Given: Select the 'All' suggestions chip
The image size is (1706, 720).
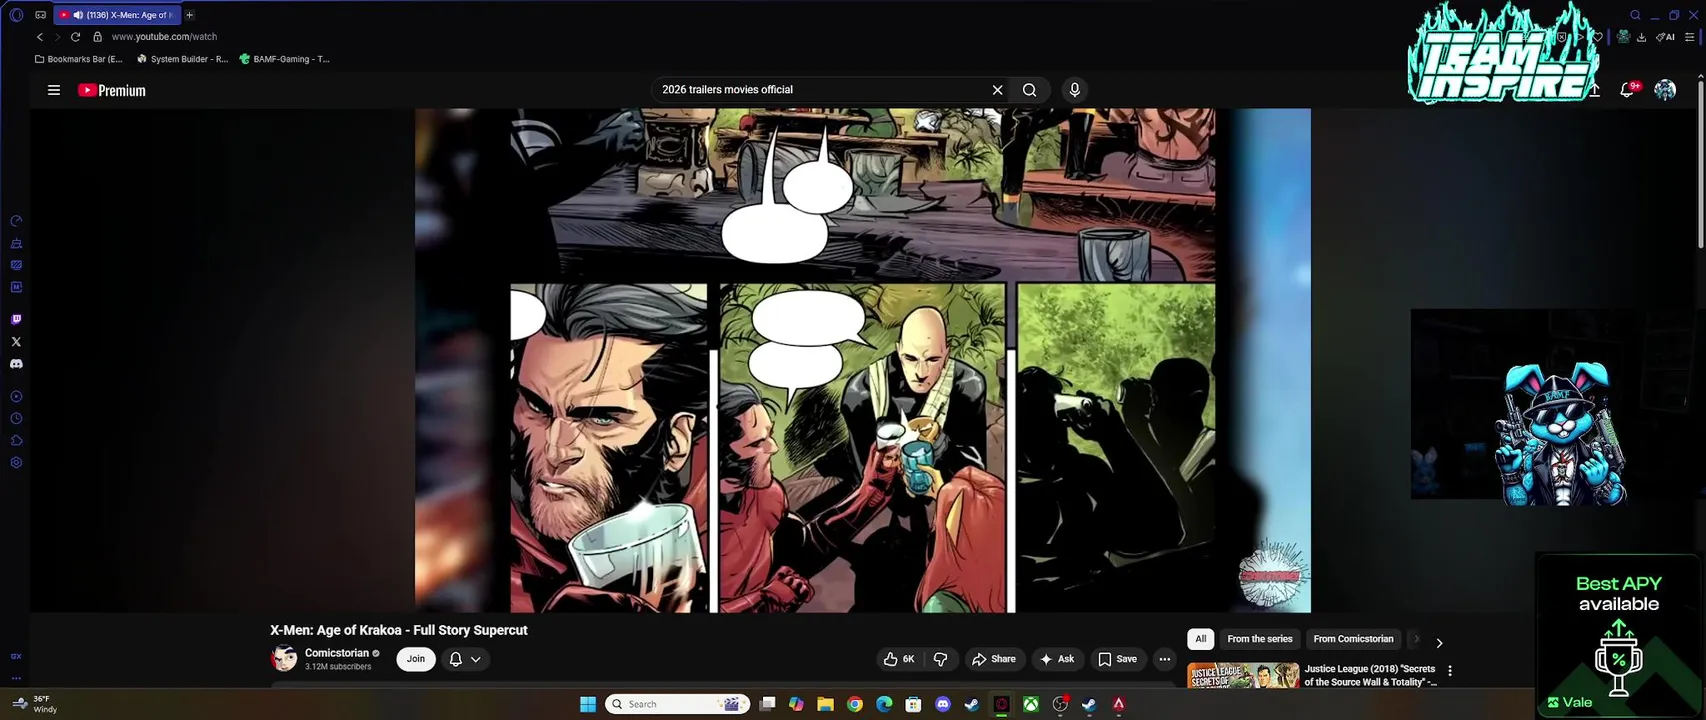Looking at the screenshot, I should pos(1201,639).
